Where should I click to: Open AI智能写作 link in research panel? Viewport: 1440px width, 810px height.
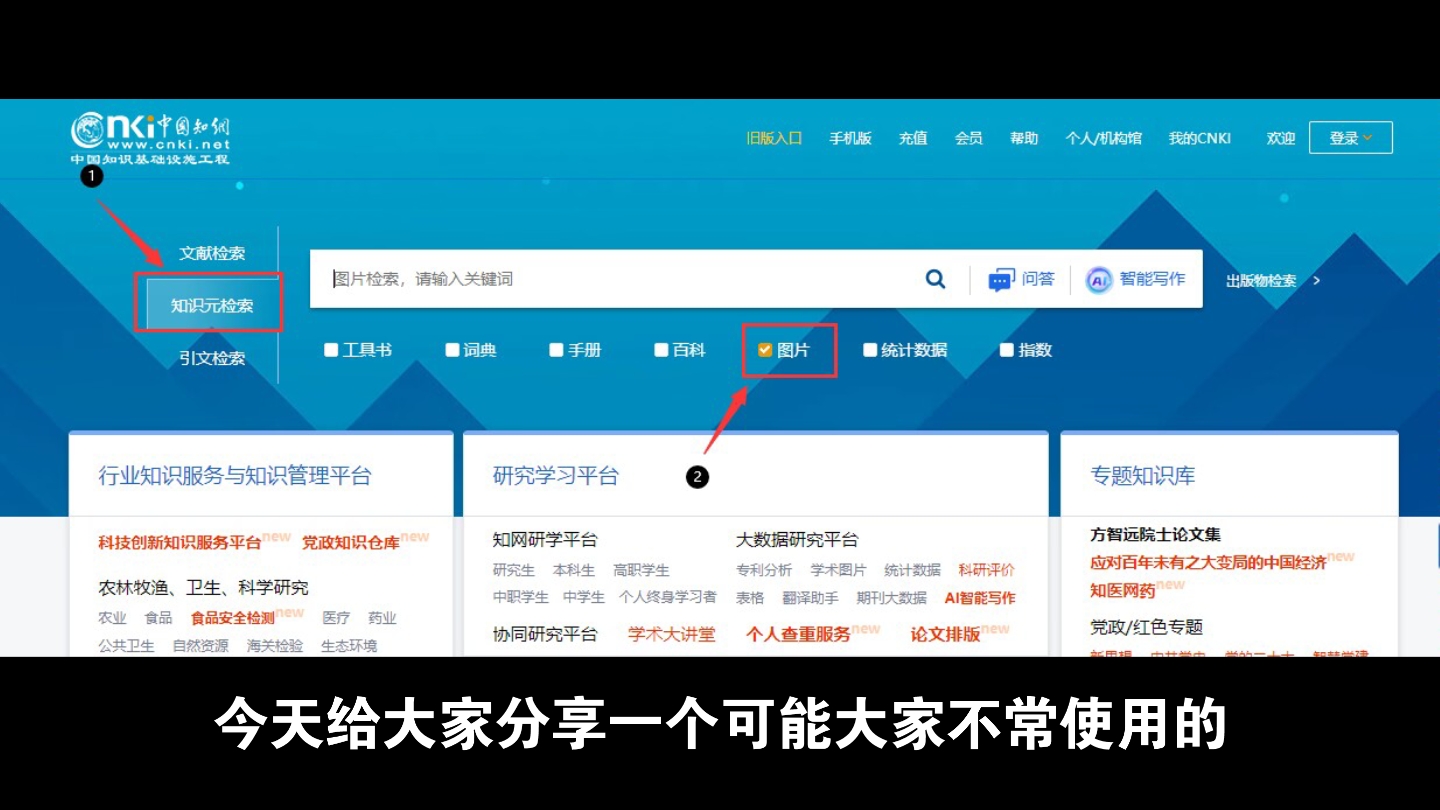pyautogui.click(x=980, y=598)
